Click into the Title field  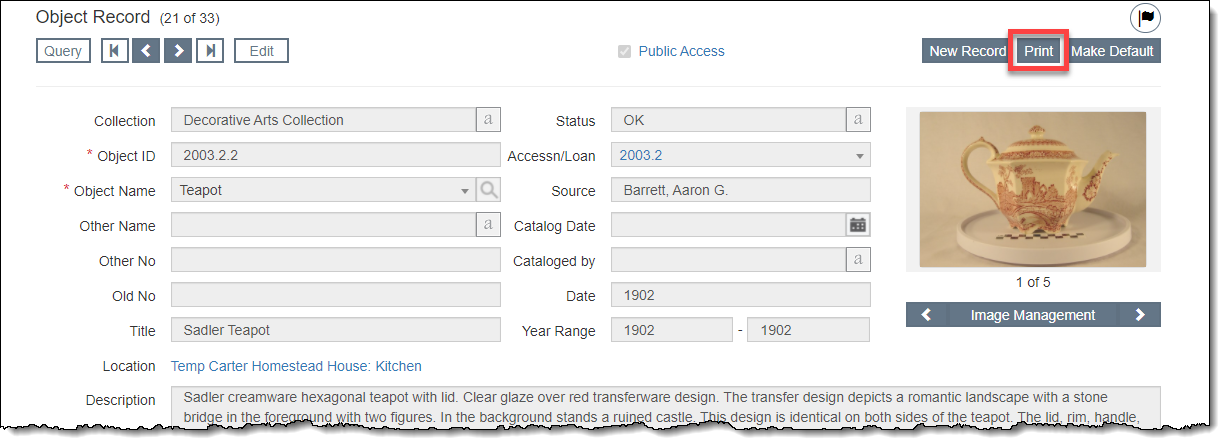tap(335, 330)
